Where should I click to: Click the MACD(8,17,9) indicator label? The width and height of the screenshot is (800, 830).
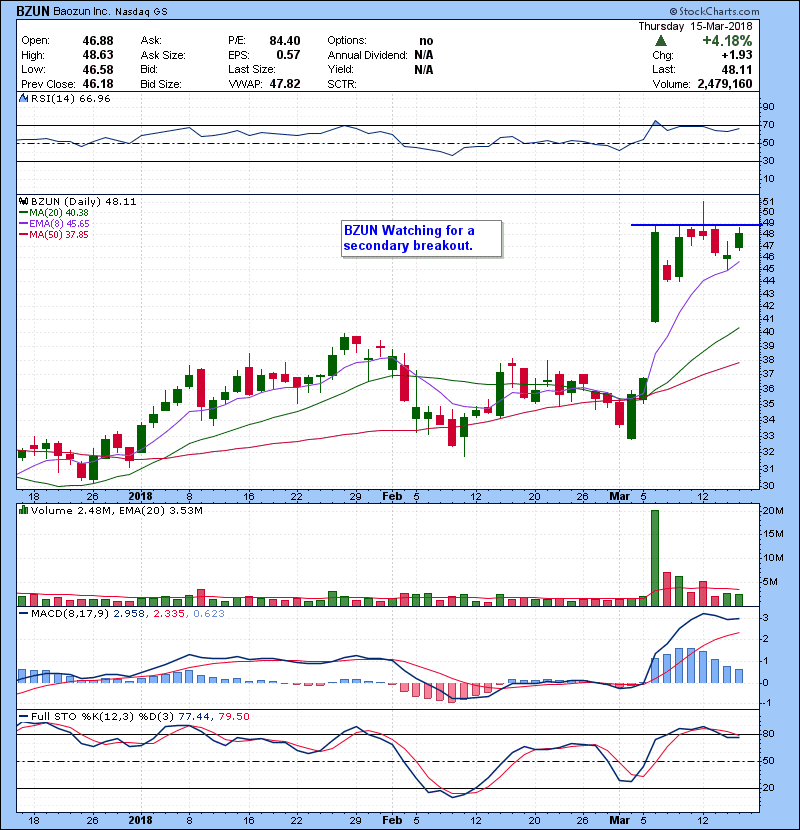[x=70, y=614]
